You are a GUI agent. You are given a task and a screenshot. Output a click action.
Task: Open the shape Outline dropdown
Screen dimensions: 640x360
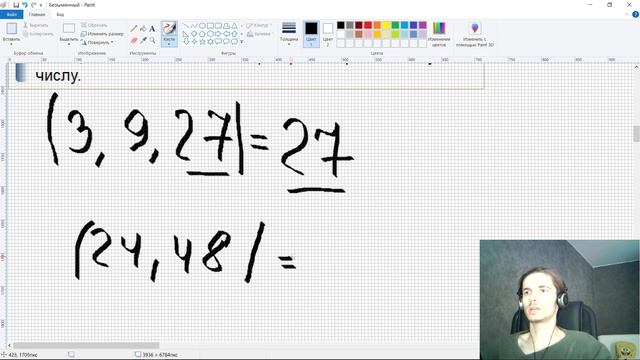point(259,25)
